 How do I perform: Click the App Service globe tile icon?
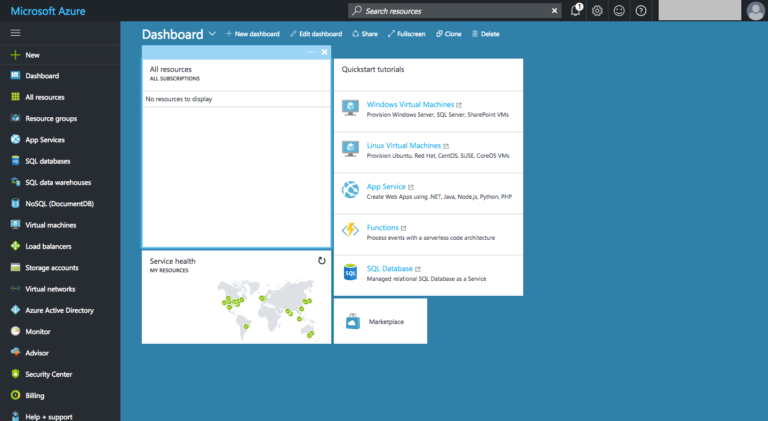click(x=350, y=189)
